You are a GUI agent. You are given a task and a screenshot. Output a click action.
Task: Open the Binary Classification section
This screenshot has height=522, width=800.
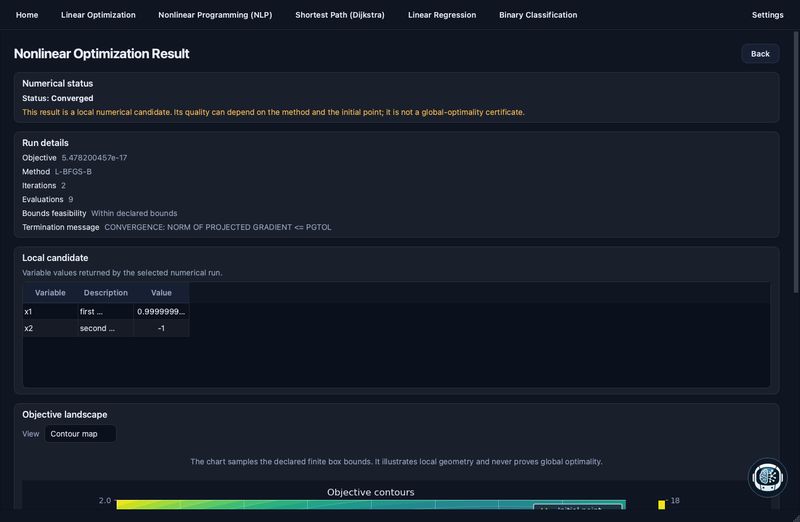[538, 15]
